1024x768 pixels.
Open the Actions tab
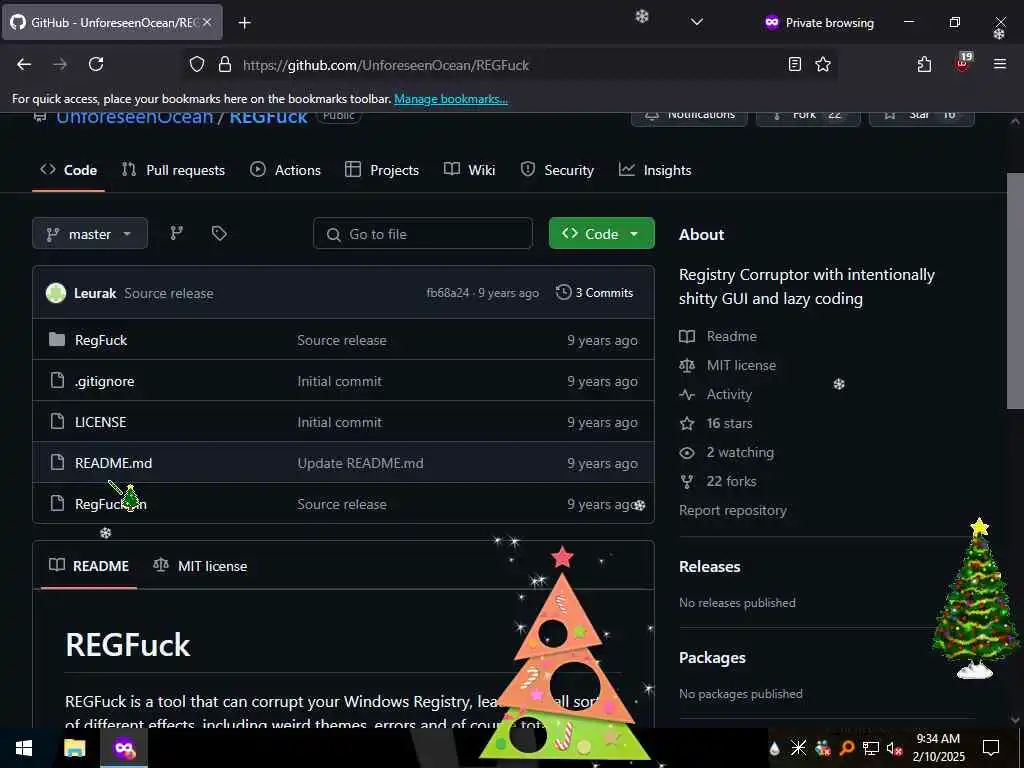tap(285, 170)
